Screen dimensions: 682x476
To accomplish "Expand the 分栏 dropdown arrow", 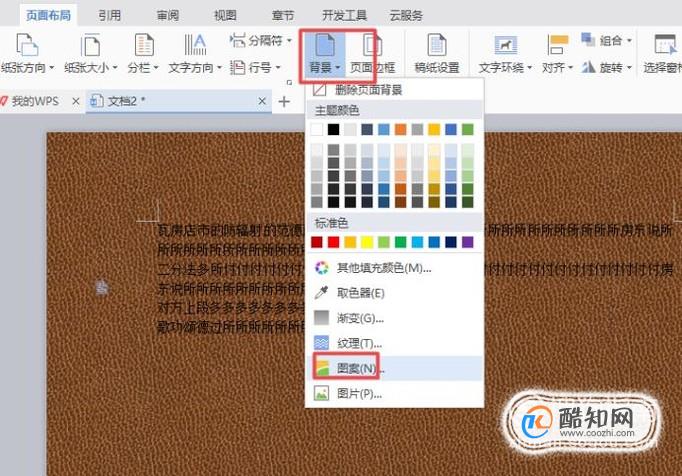I will tap(155, 67).
